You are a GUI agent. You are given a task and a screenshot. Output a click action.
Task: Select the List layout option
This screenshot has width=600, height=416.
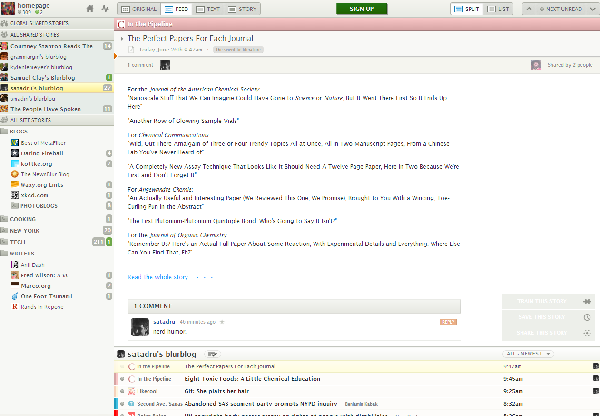tap(499, 9)
